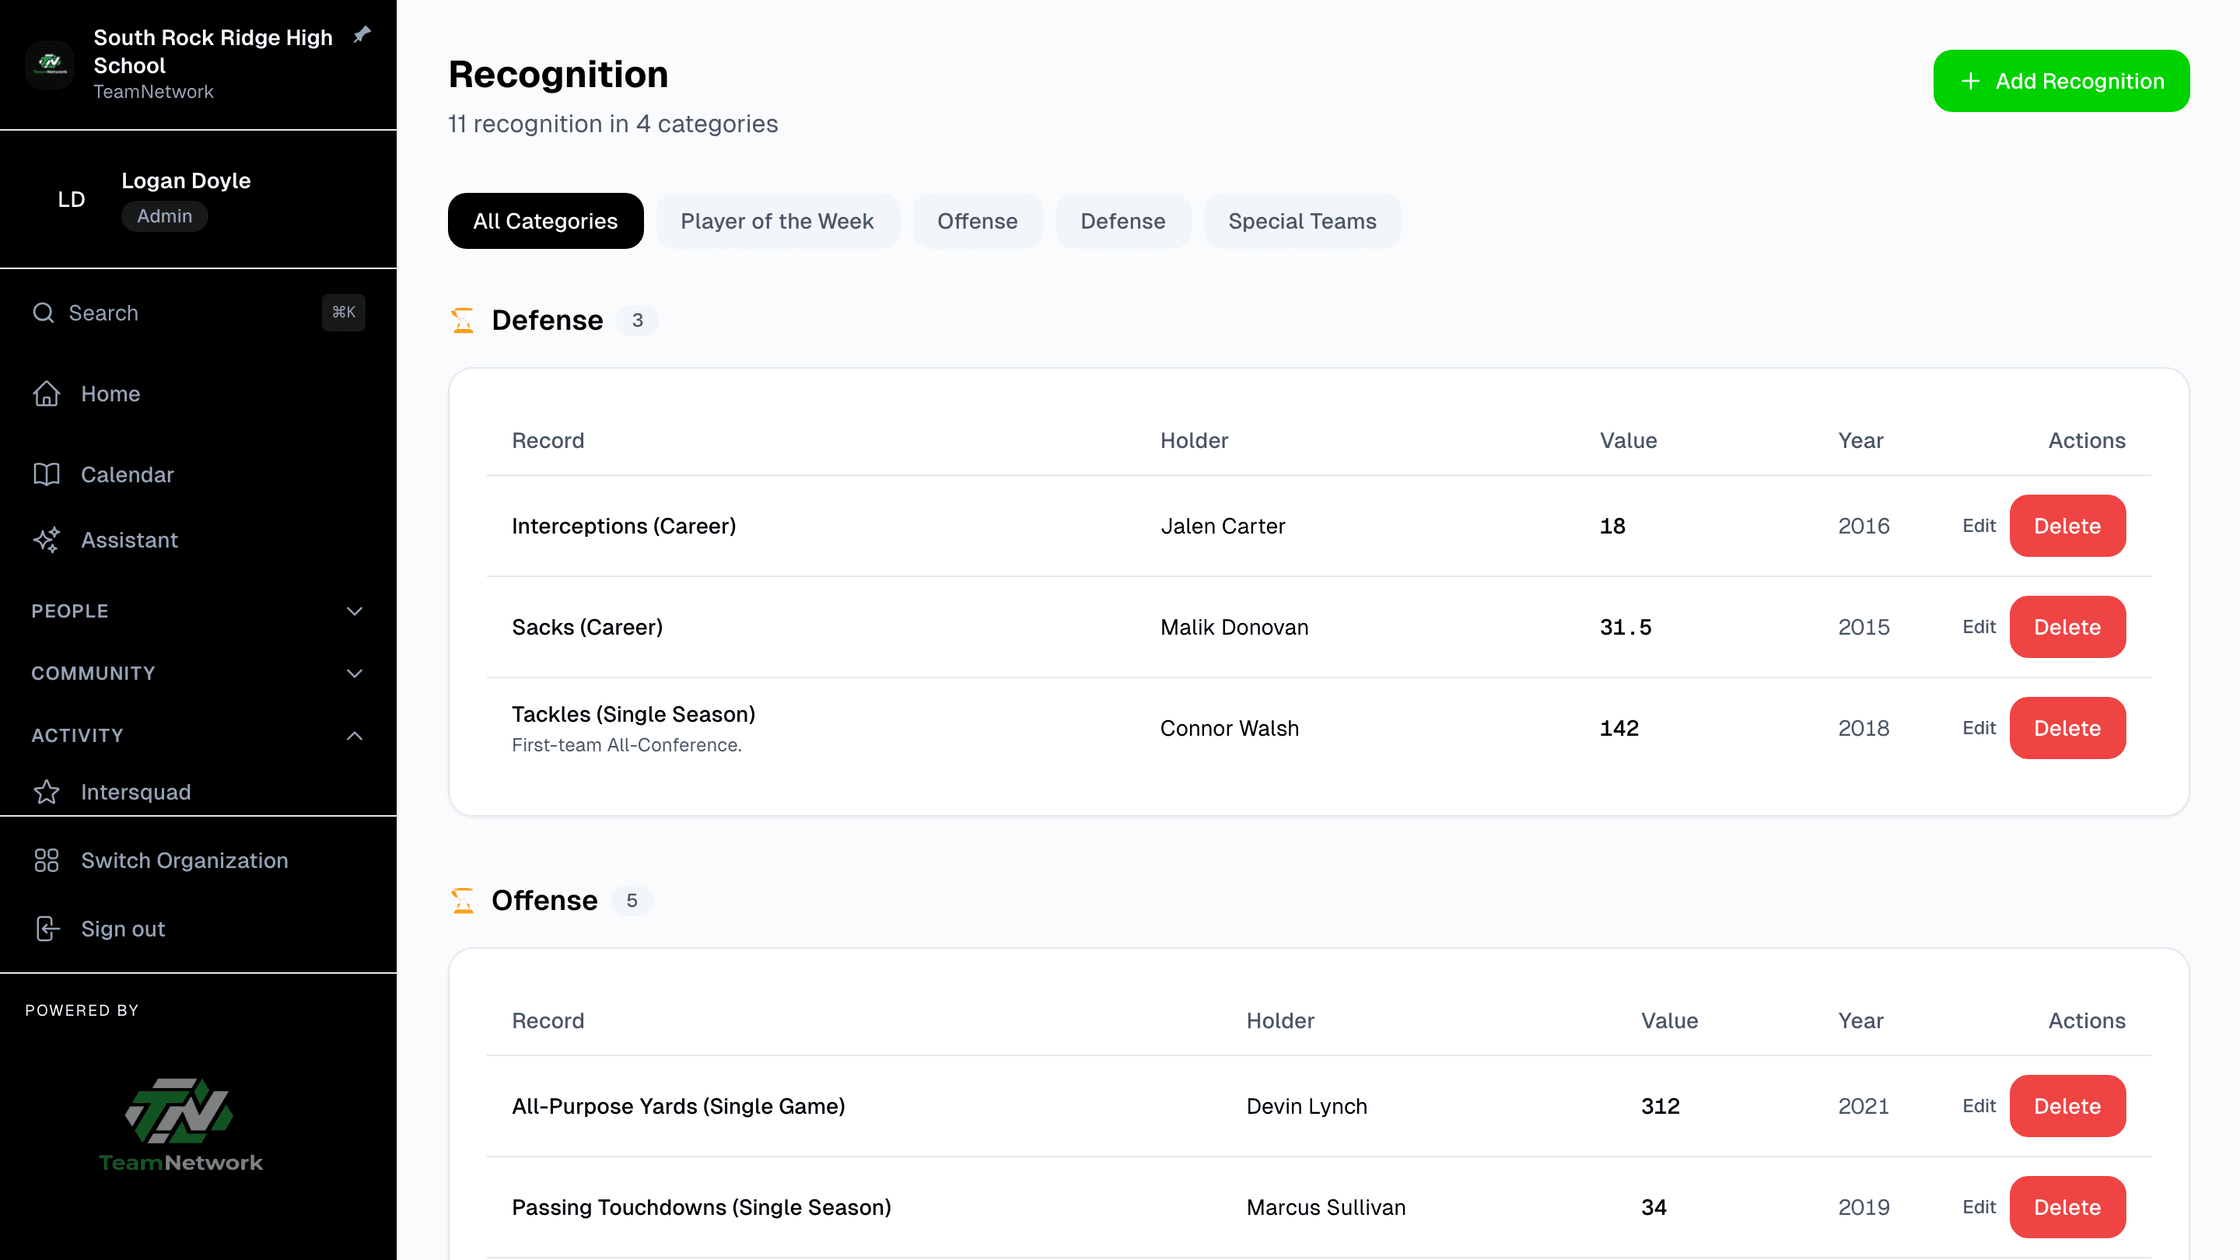Select the All Categories filter
The height and width of the screenshot is (1260, 2240).
(x=546, y=221)
